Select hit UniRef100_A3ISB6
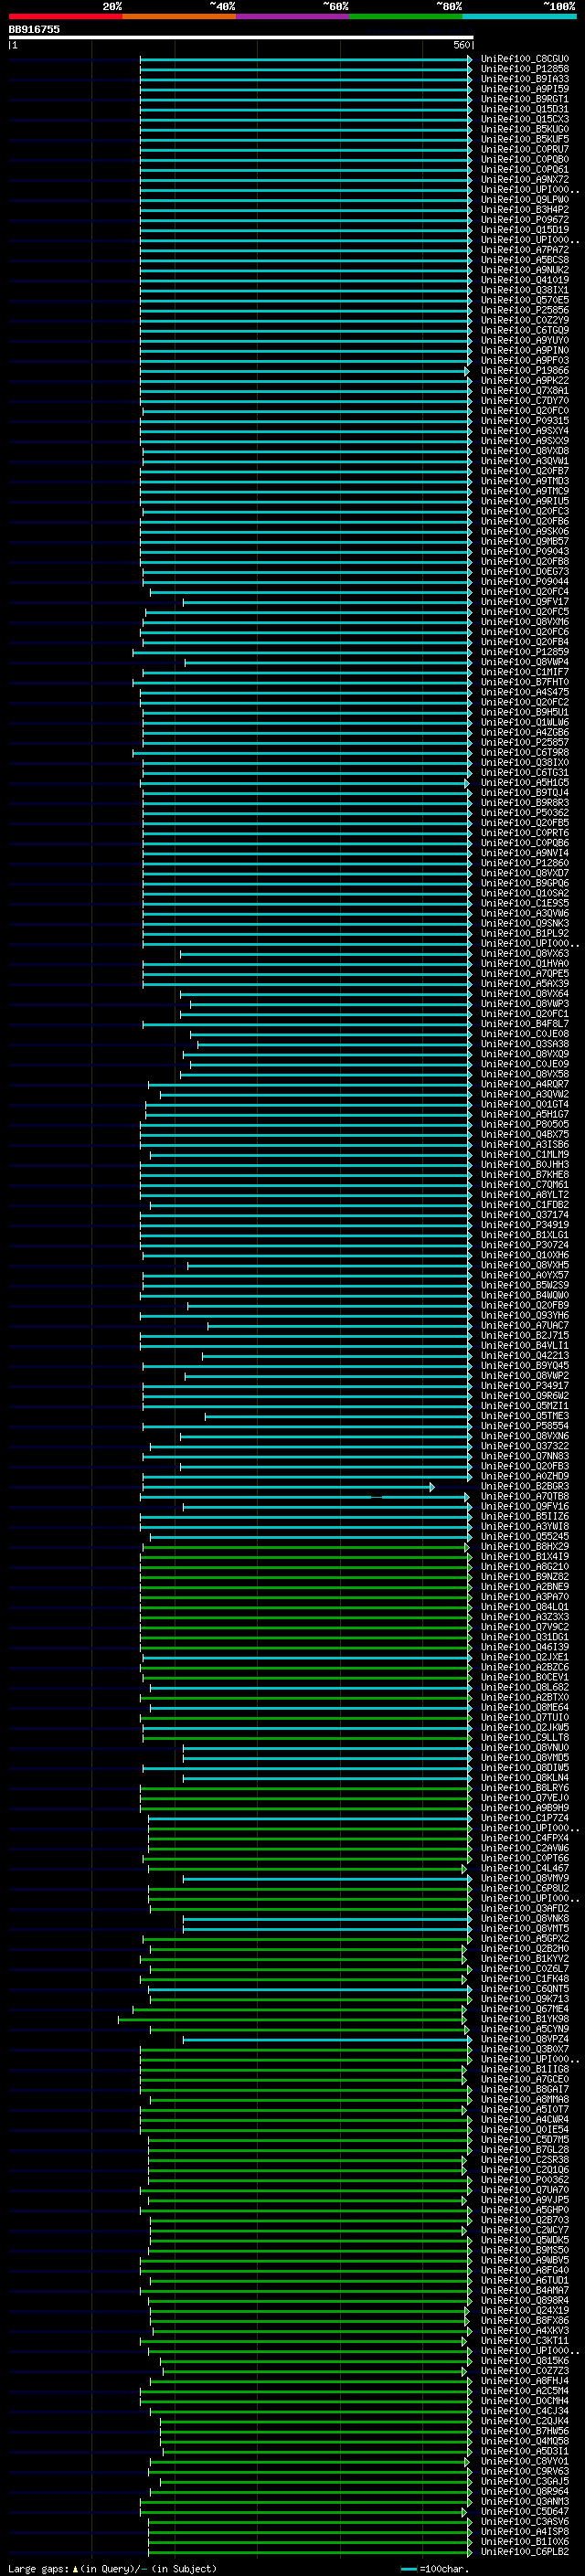The image size is (585, 2576). 525,1144
